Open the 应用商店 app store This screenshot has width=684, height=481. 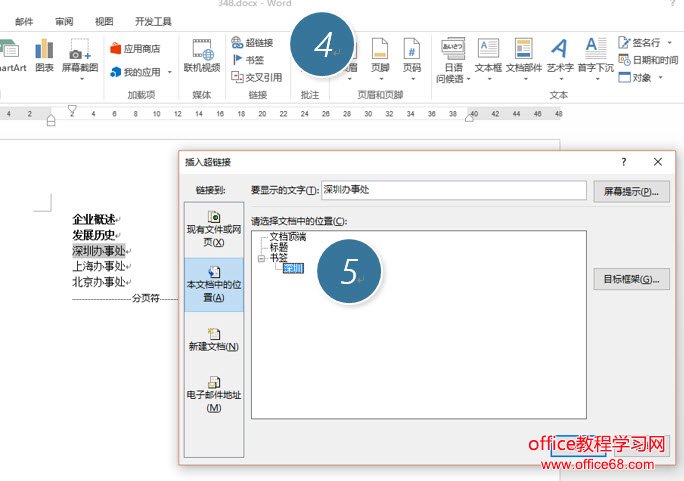click(135, 48)
